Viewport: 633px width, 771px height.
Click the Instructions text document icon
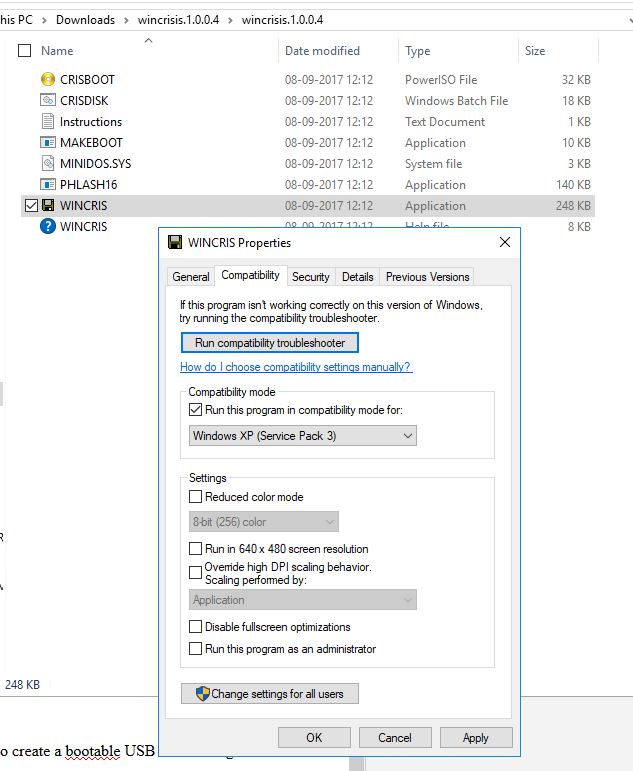click(x=48, y=121)
